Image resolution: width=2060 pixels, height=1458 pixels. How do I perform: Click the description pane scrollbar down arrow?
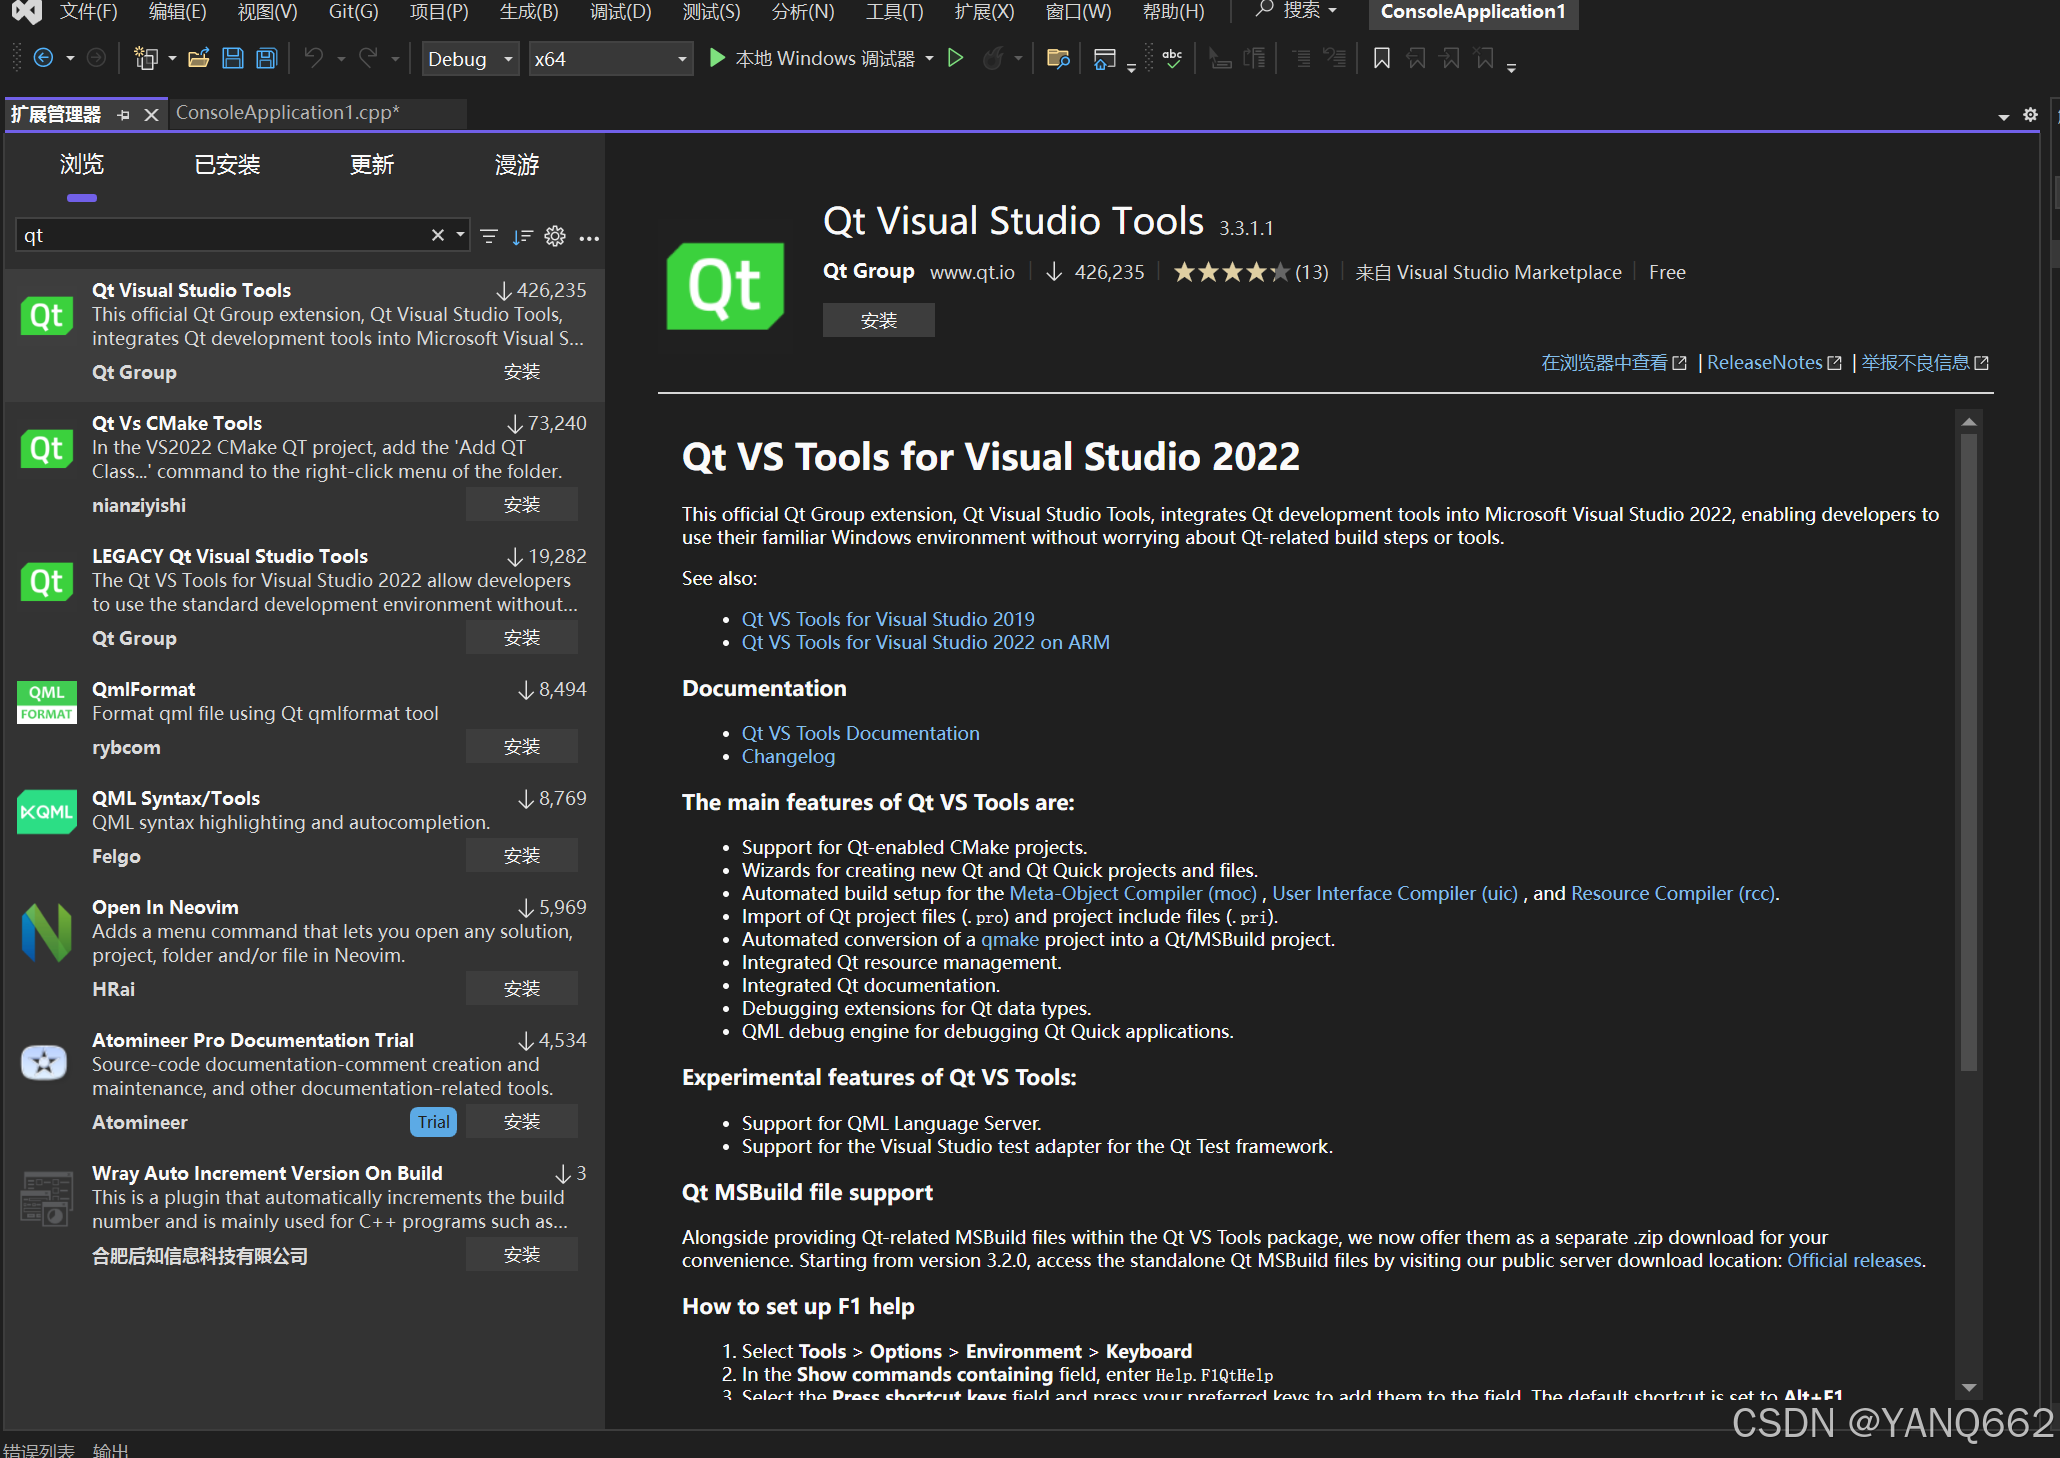click(x=1969, y=1387)
